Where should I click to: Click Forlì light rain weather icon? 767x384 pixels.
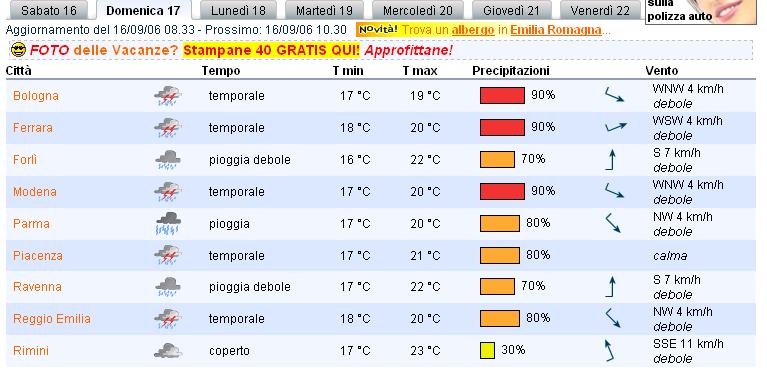[x=168, y=160]
